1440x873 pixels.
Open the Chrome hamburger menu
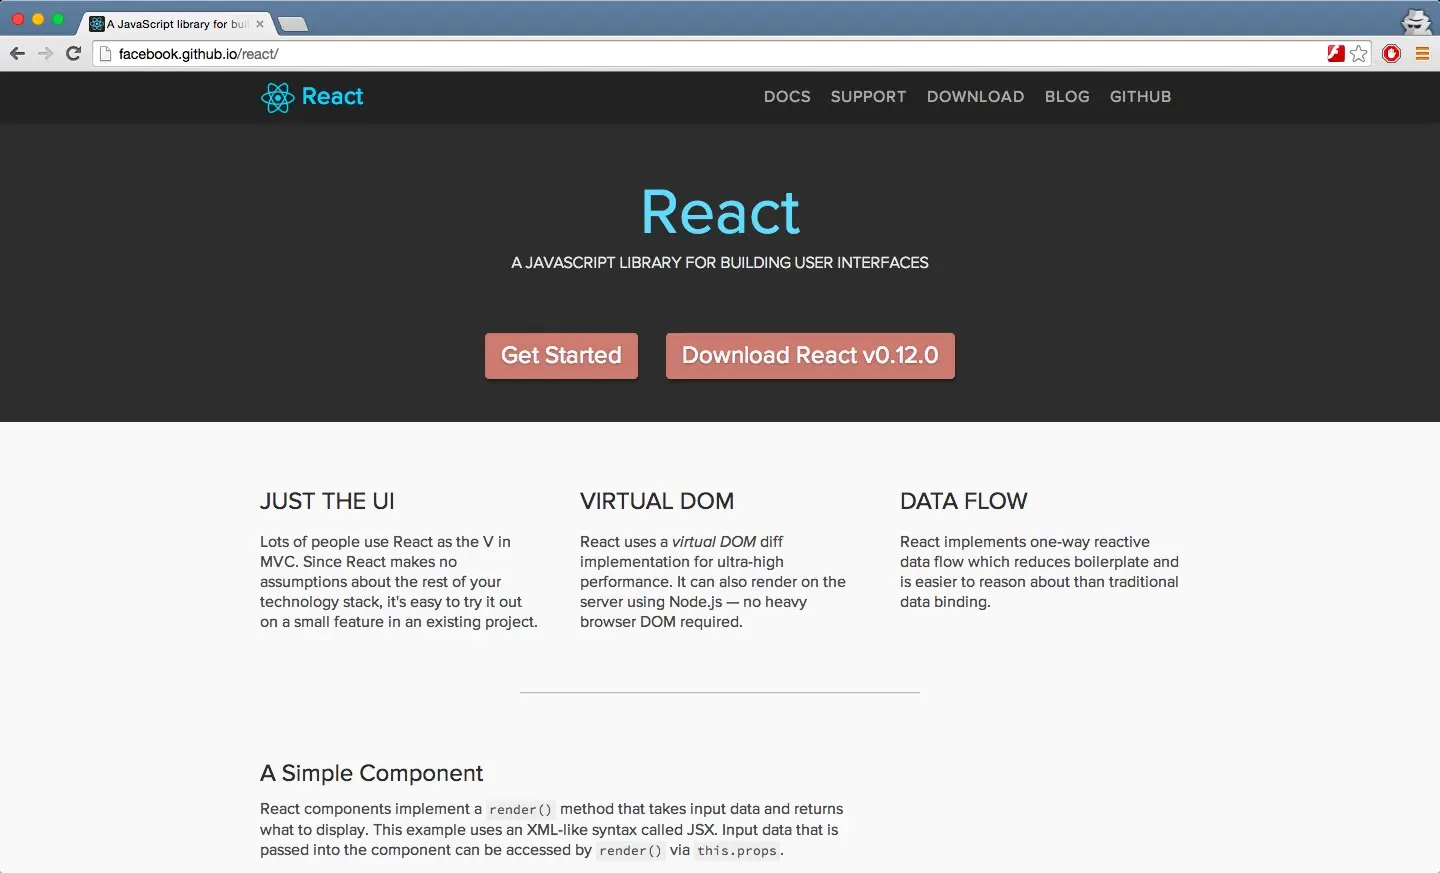coord(1422,53)
